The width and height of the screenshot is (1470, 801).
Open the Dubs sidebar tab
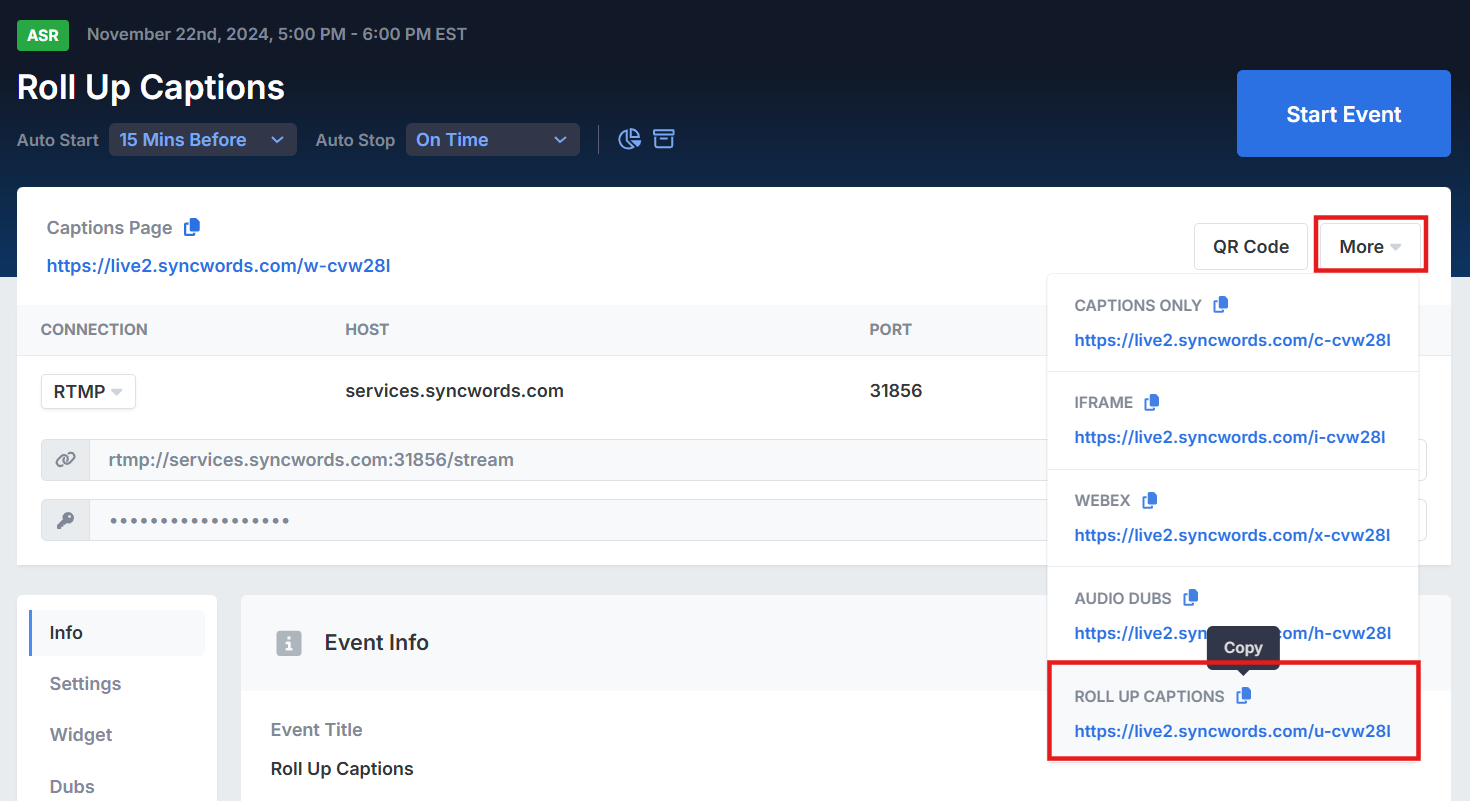pos(72,786)
